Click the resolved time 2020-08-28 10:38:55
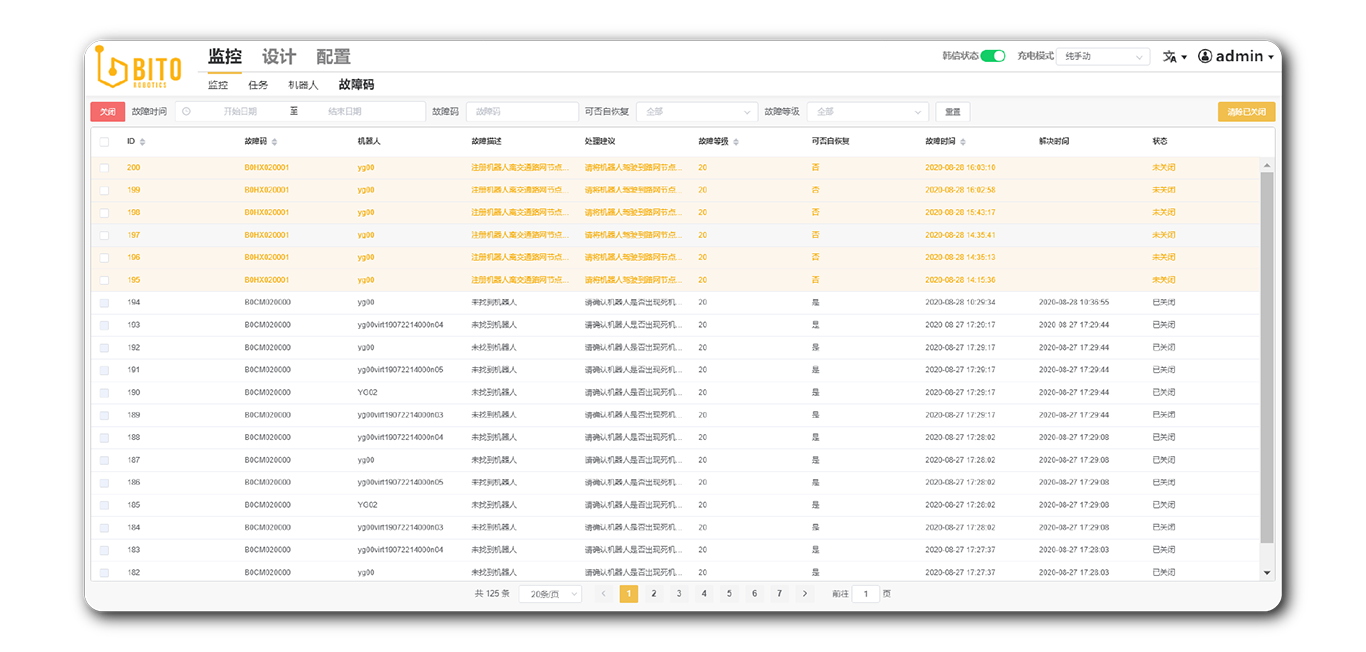This screenshot has height=652, width=1366. point(1074,302)
